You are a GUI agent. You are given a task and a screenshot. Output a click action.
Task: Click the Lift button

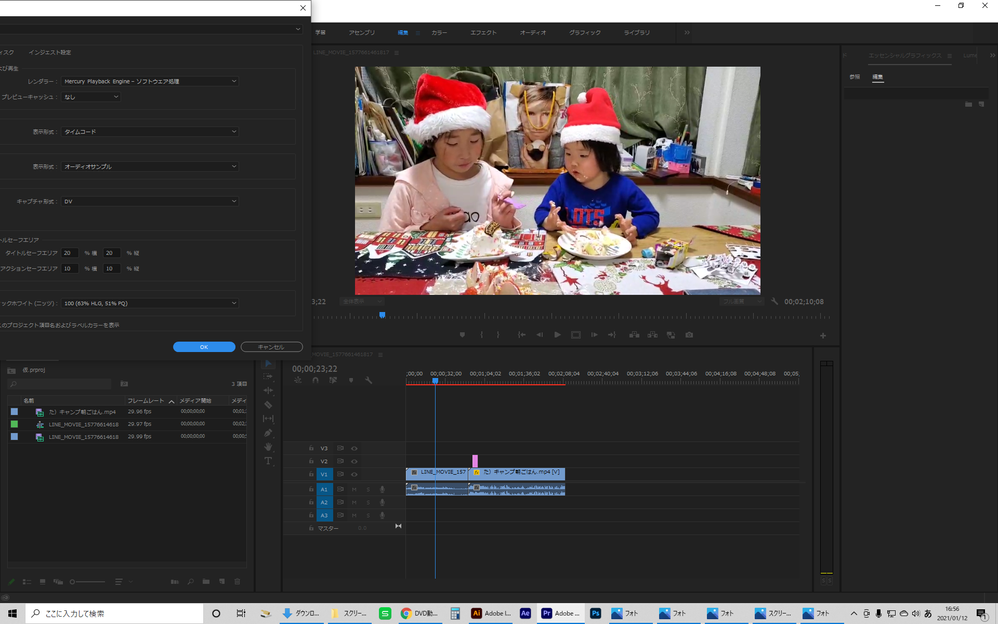[x=635, y=335]
